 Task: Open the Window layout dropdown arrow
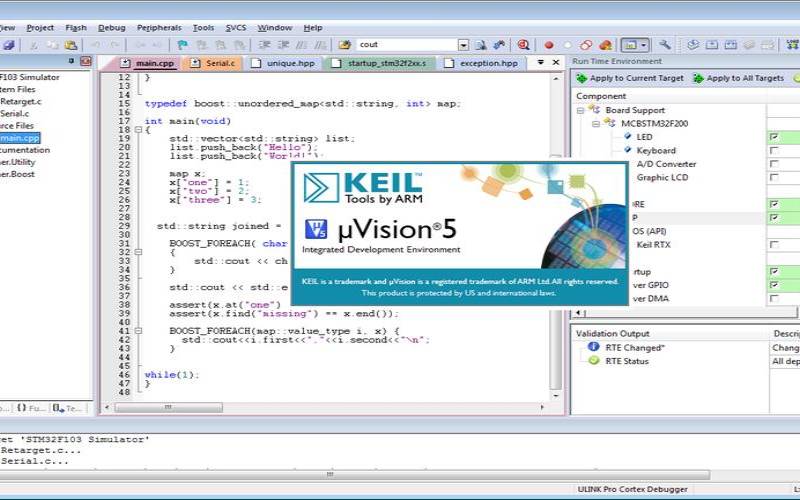(644, 45)
